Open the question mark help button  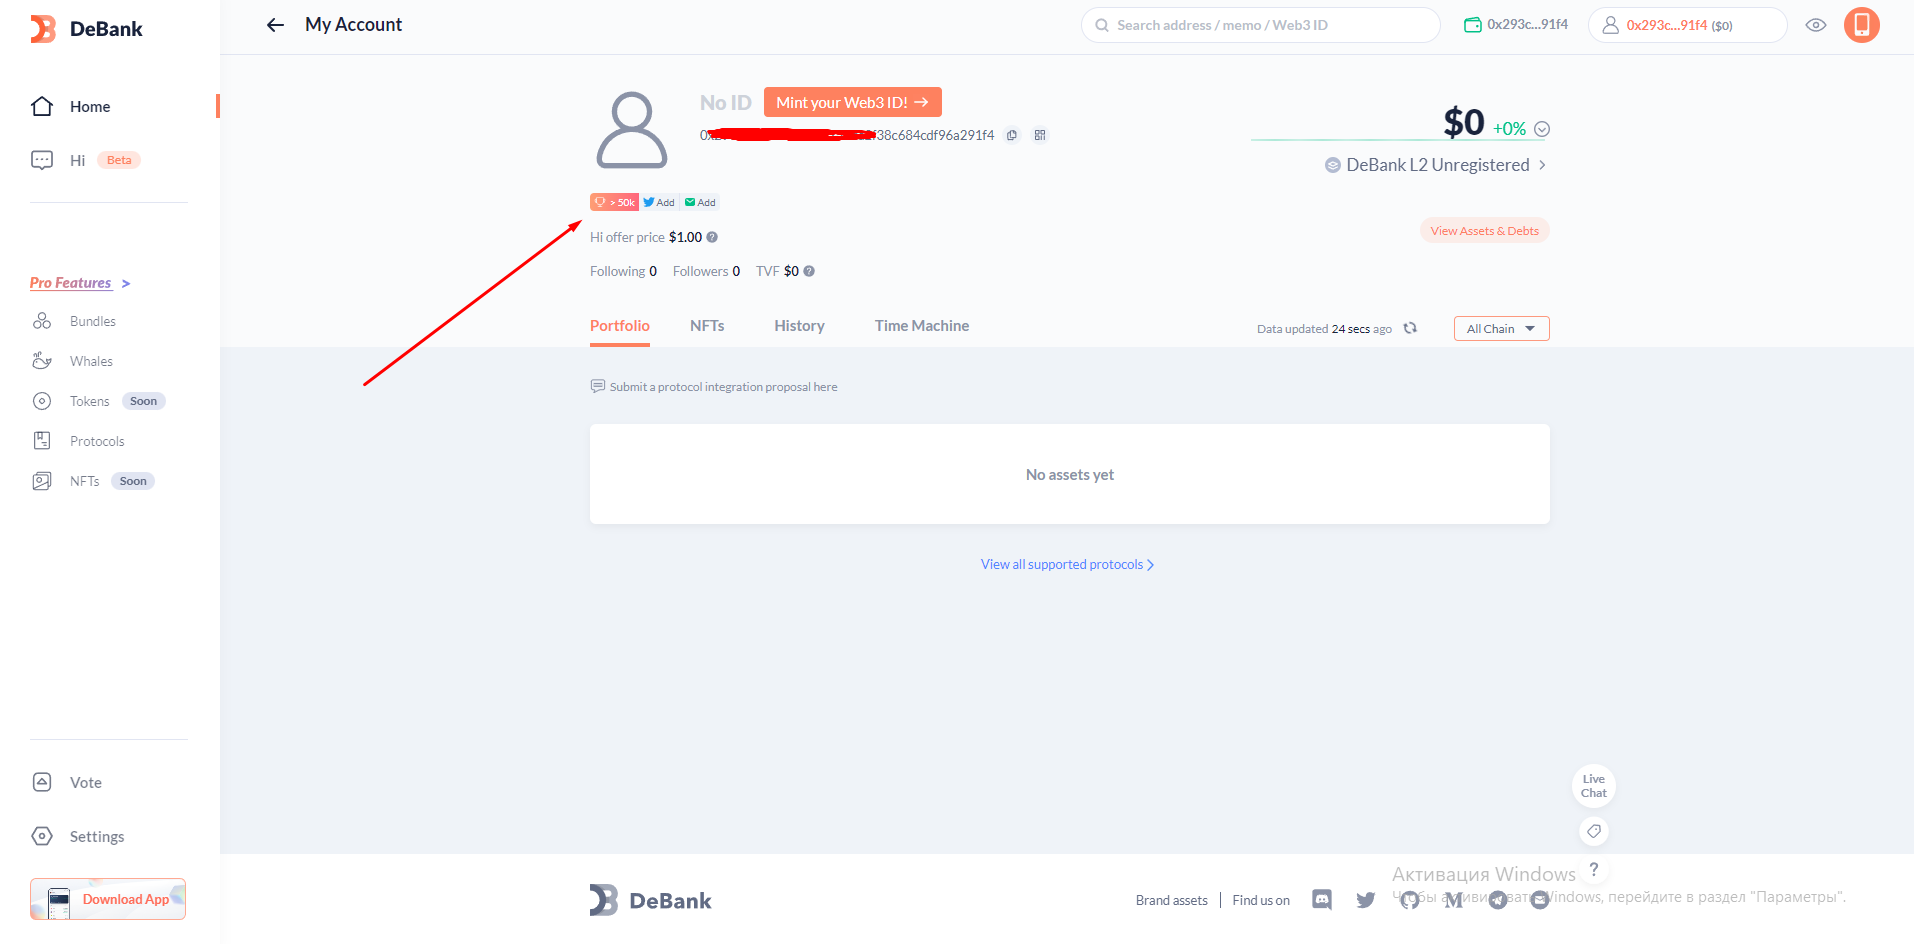tap(1594, 870)
